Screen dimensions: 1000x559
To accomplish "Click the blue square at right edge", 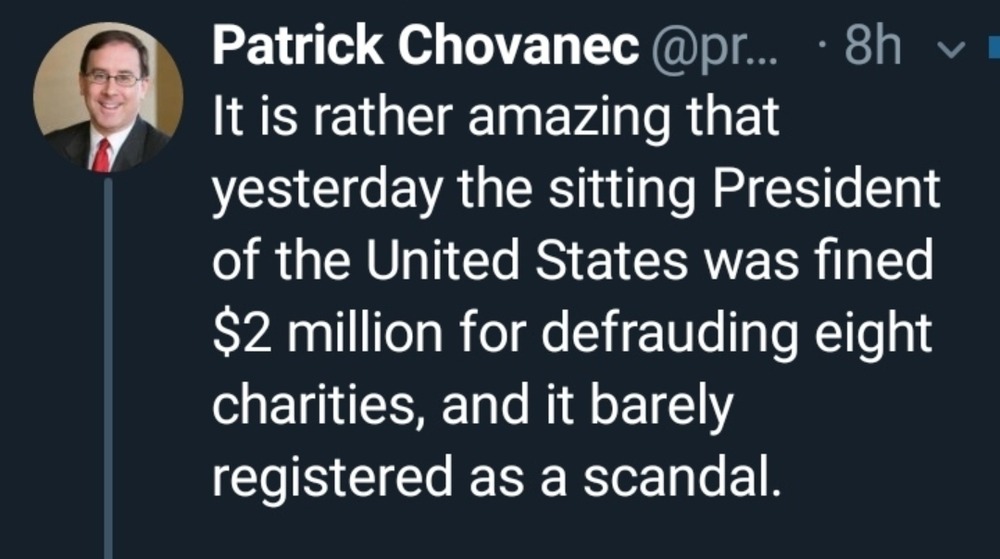I will (x=992, y=47).
